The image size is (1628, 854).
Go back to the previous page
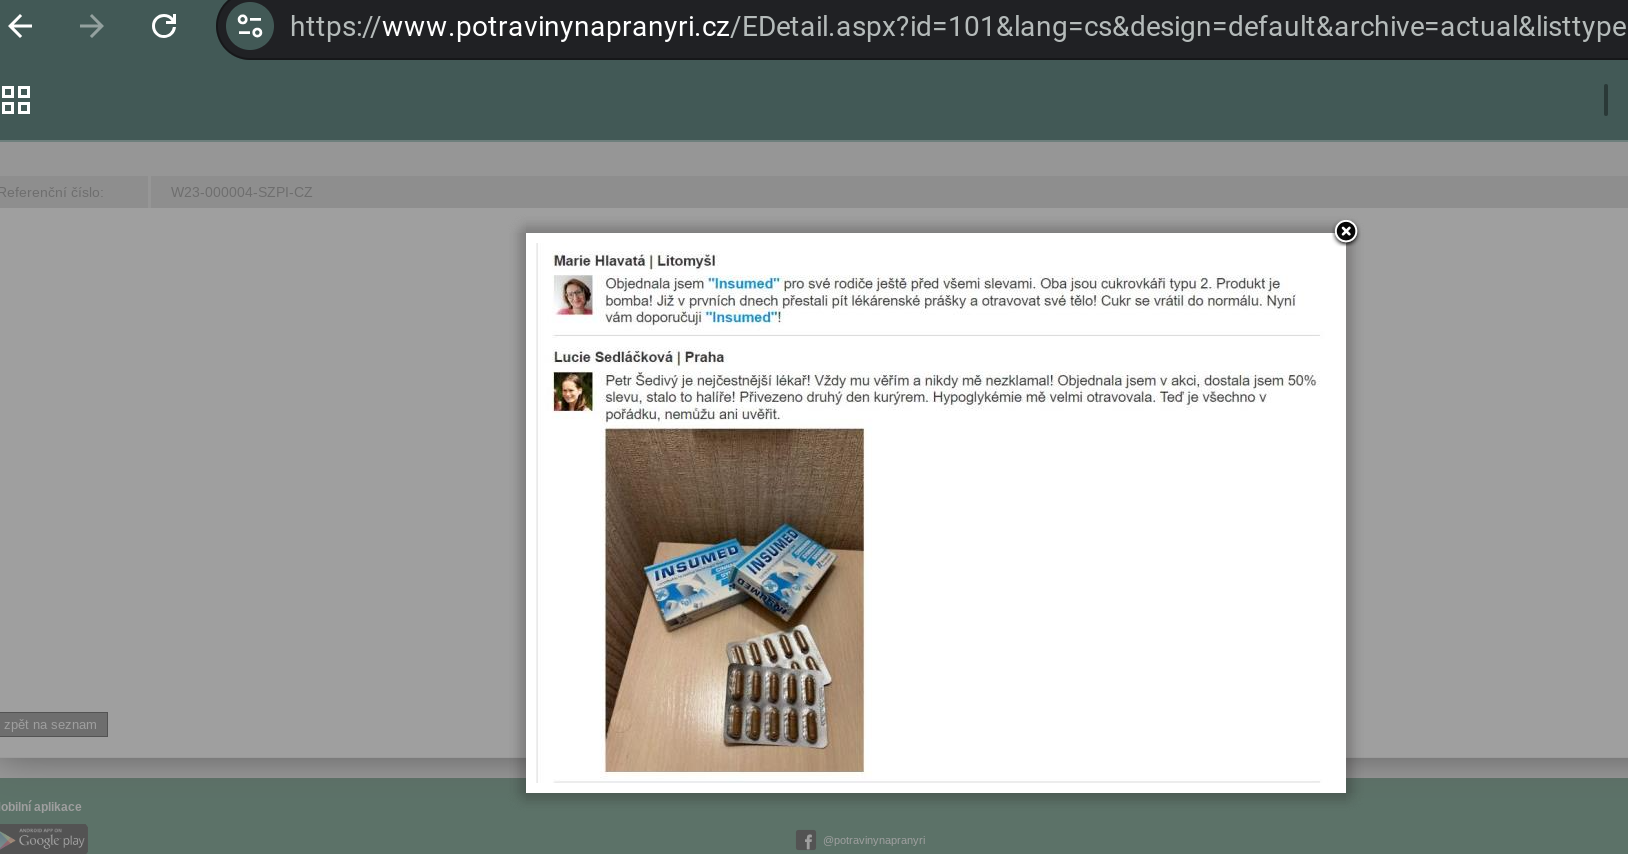pyautogui.click(x=20, y=26)
